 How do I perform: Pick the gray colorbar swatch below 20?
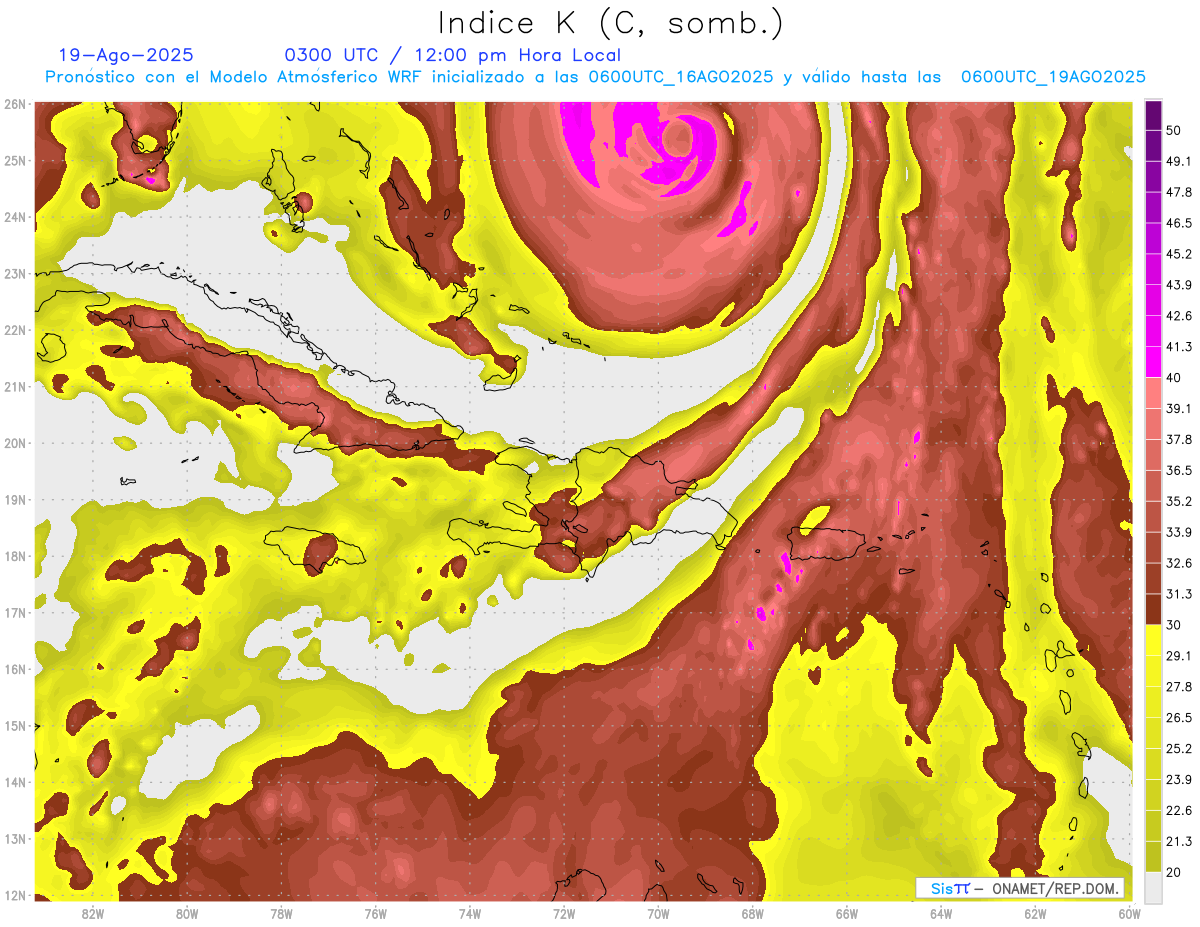coord(1153,887)
